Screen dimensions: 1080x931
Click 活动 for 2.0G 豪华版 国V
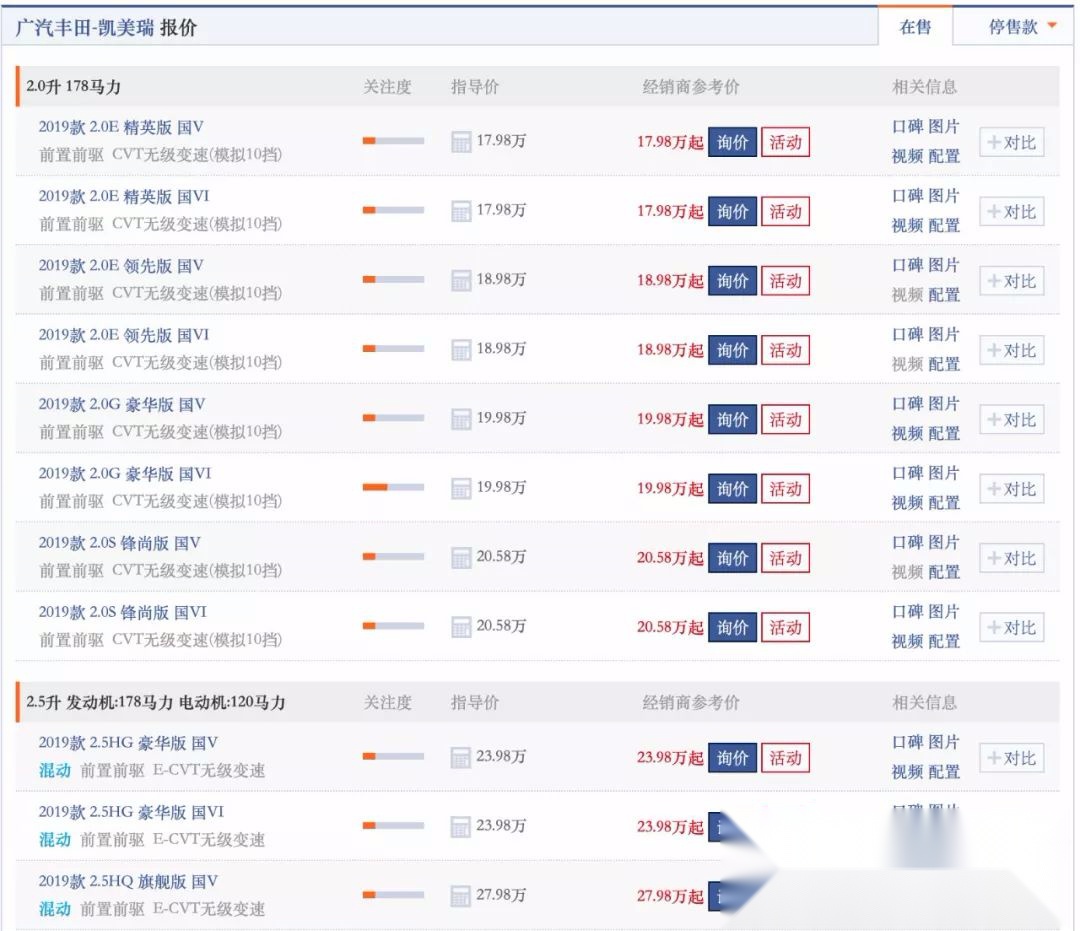pos(785,419)
